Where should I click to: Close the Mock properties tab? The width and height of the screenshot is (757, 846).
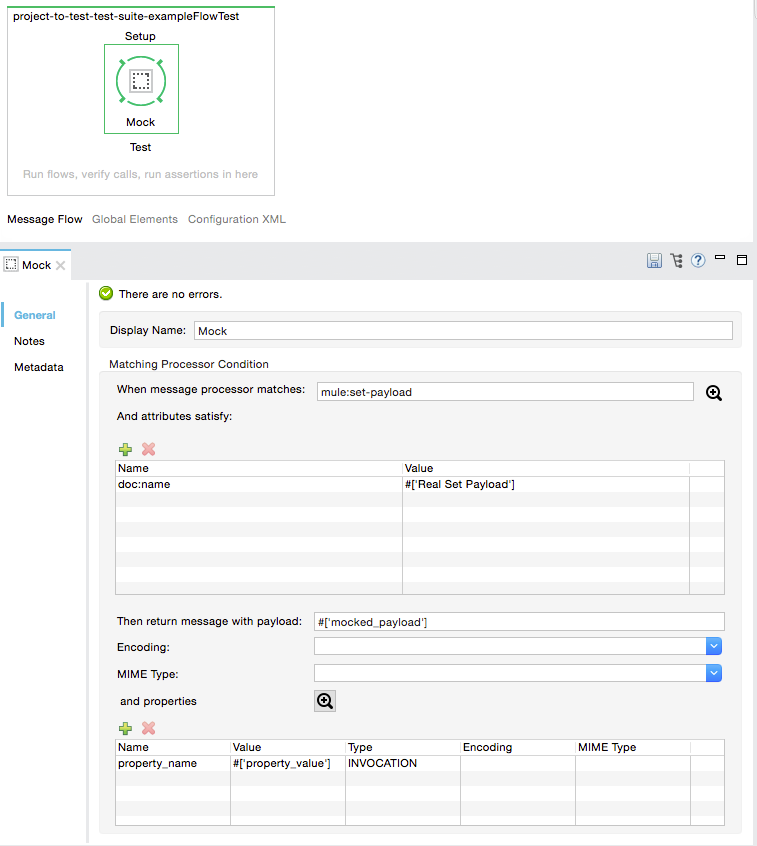60,265
